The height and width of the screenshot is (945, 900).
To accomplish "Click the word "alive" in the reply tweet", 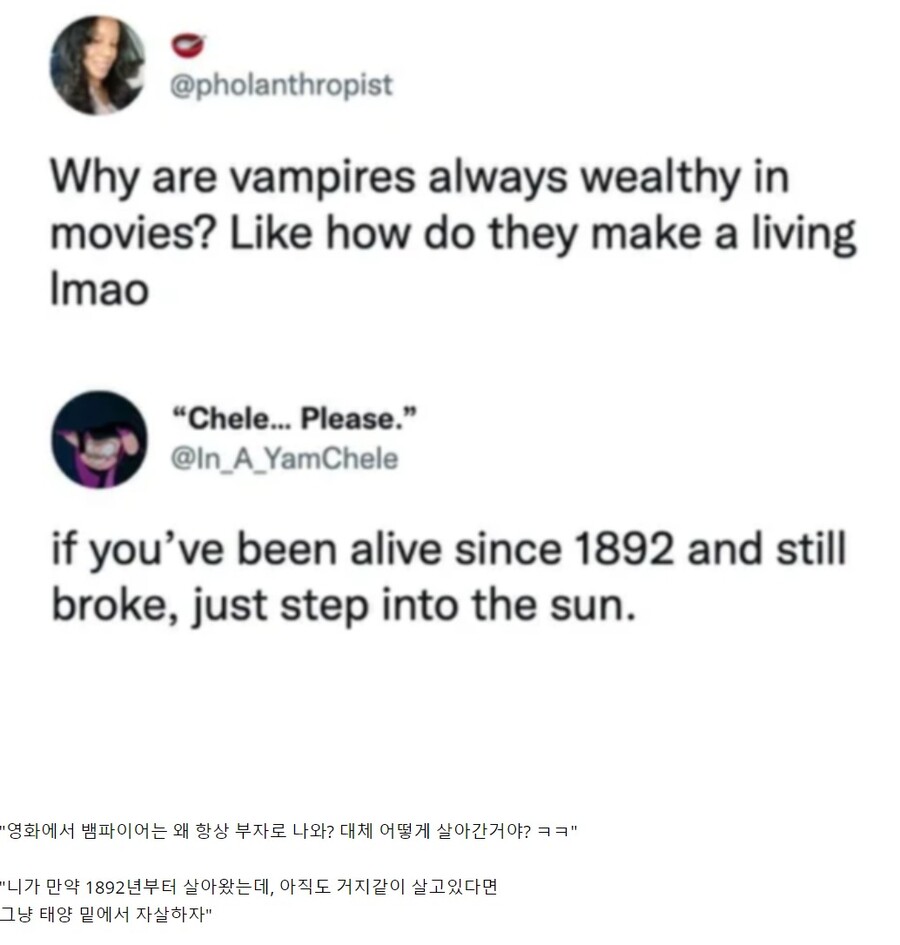I will click(396, 548).
